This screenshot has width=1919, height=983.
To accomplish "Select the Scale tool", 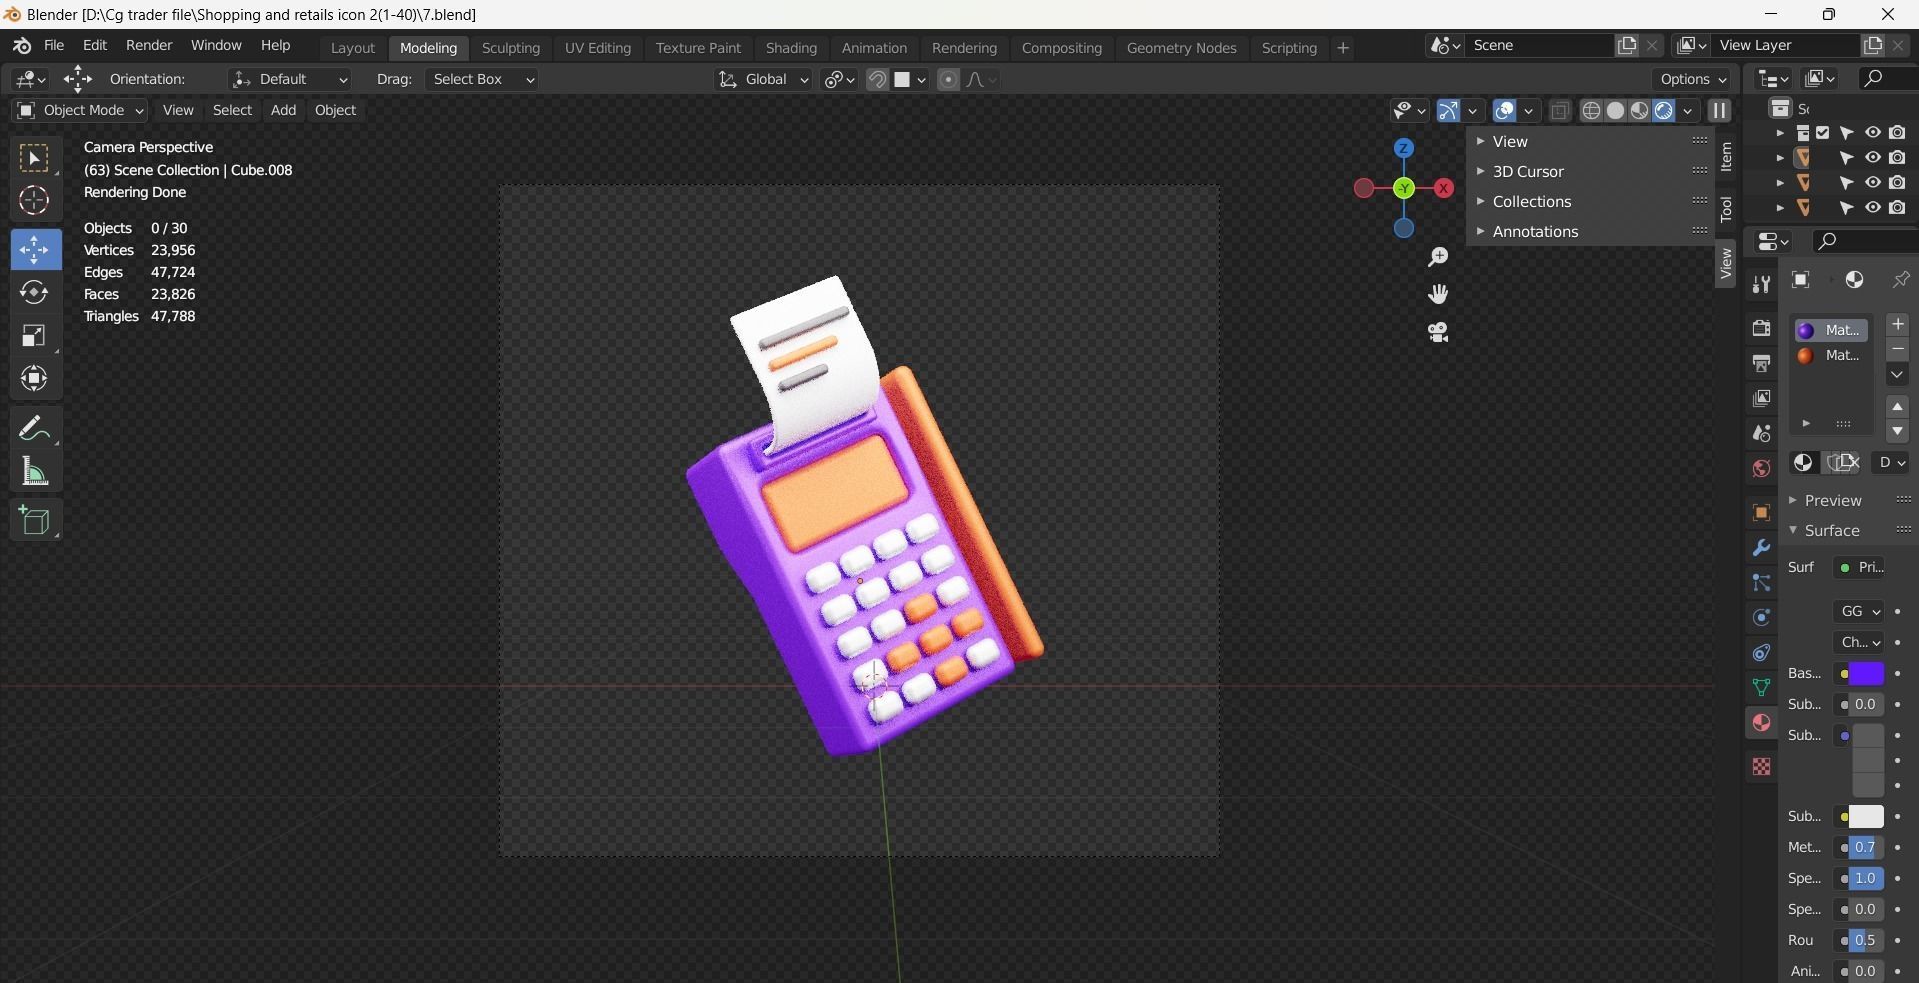I will 34,335.
